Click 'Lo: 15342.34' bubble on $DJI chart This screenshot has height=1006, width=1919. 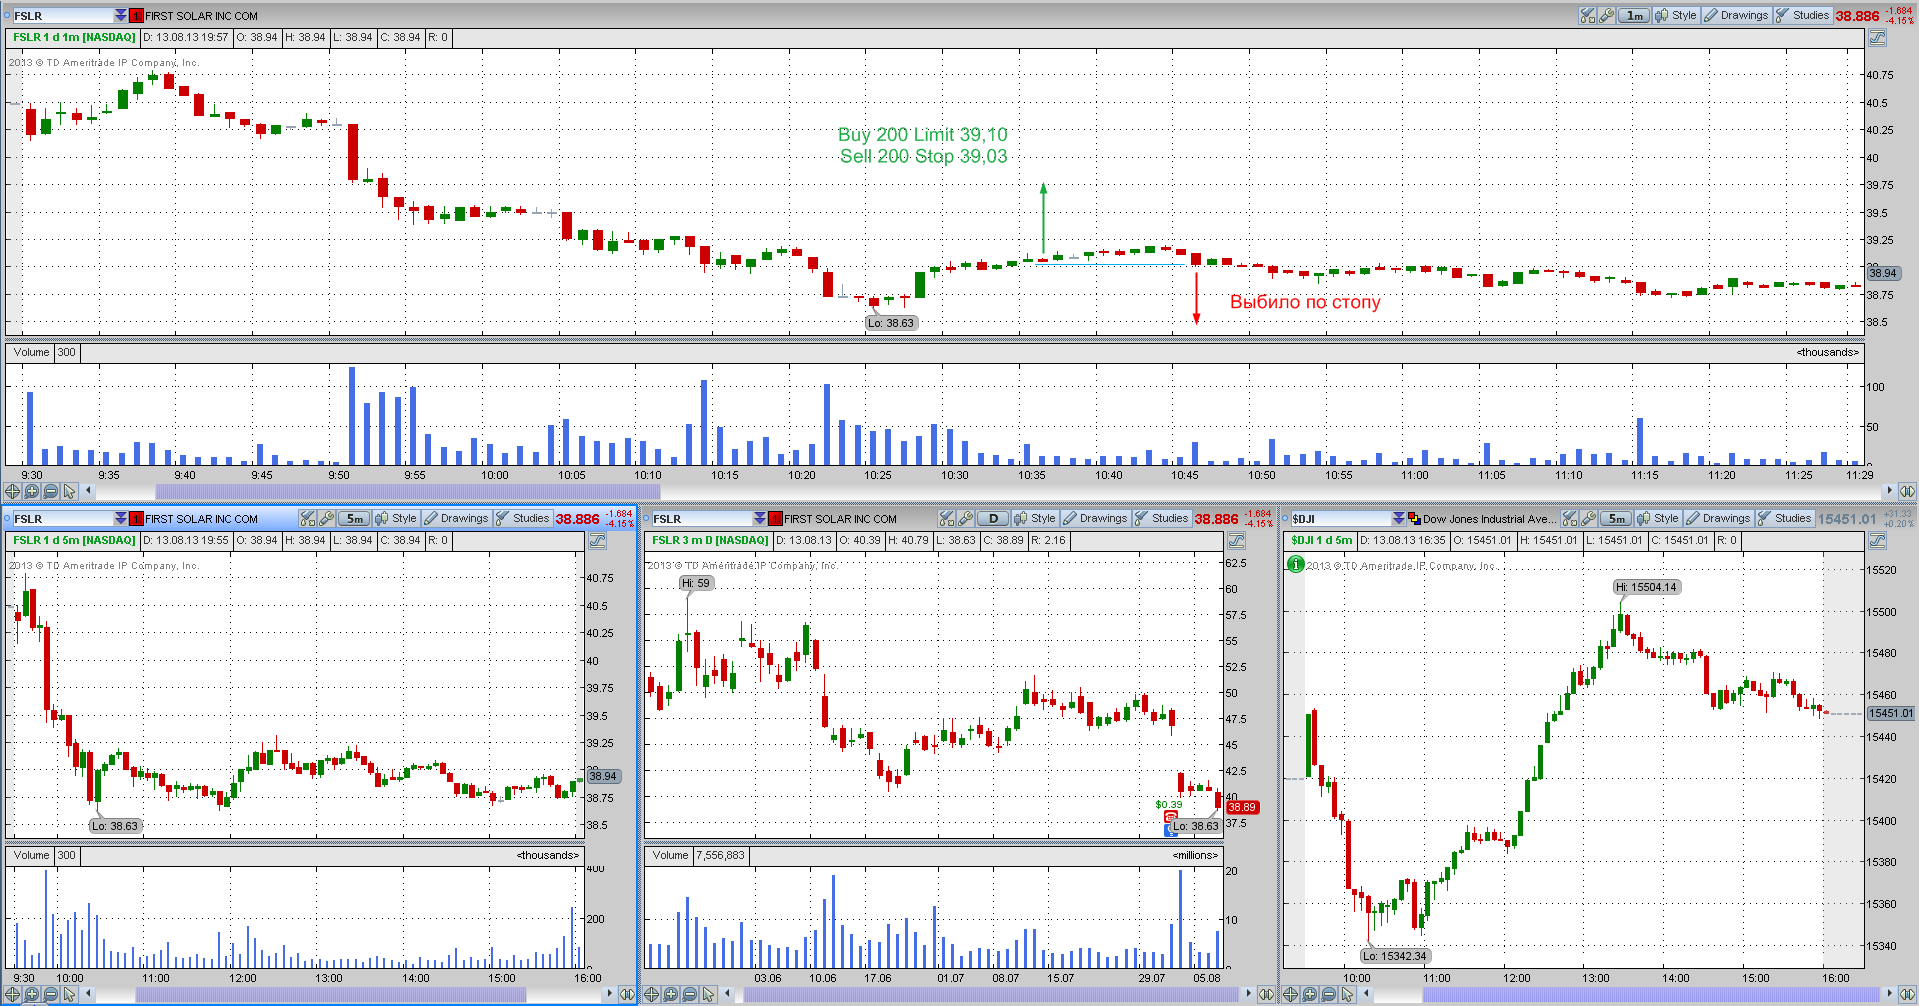[1394, 956]
